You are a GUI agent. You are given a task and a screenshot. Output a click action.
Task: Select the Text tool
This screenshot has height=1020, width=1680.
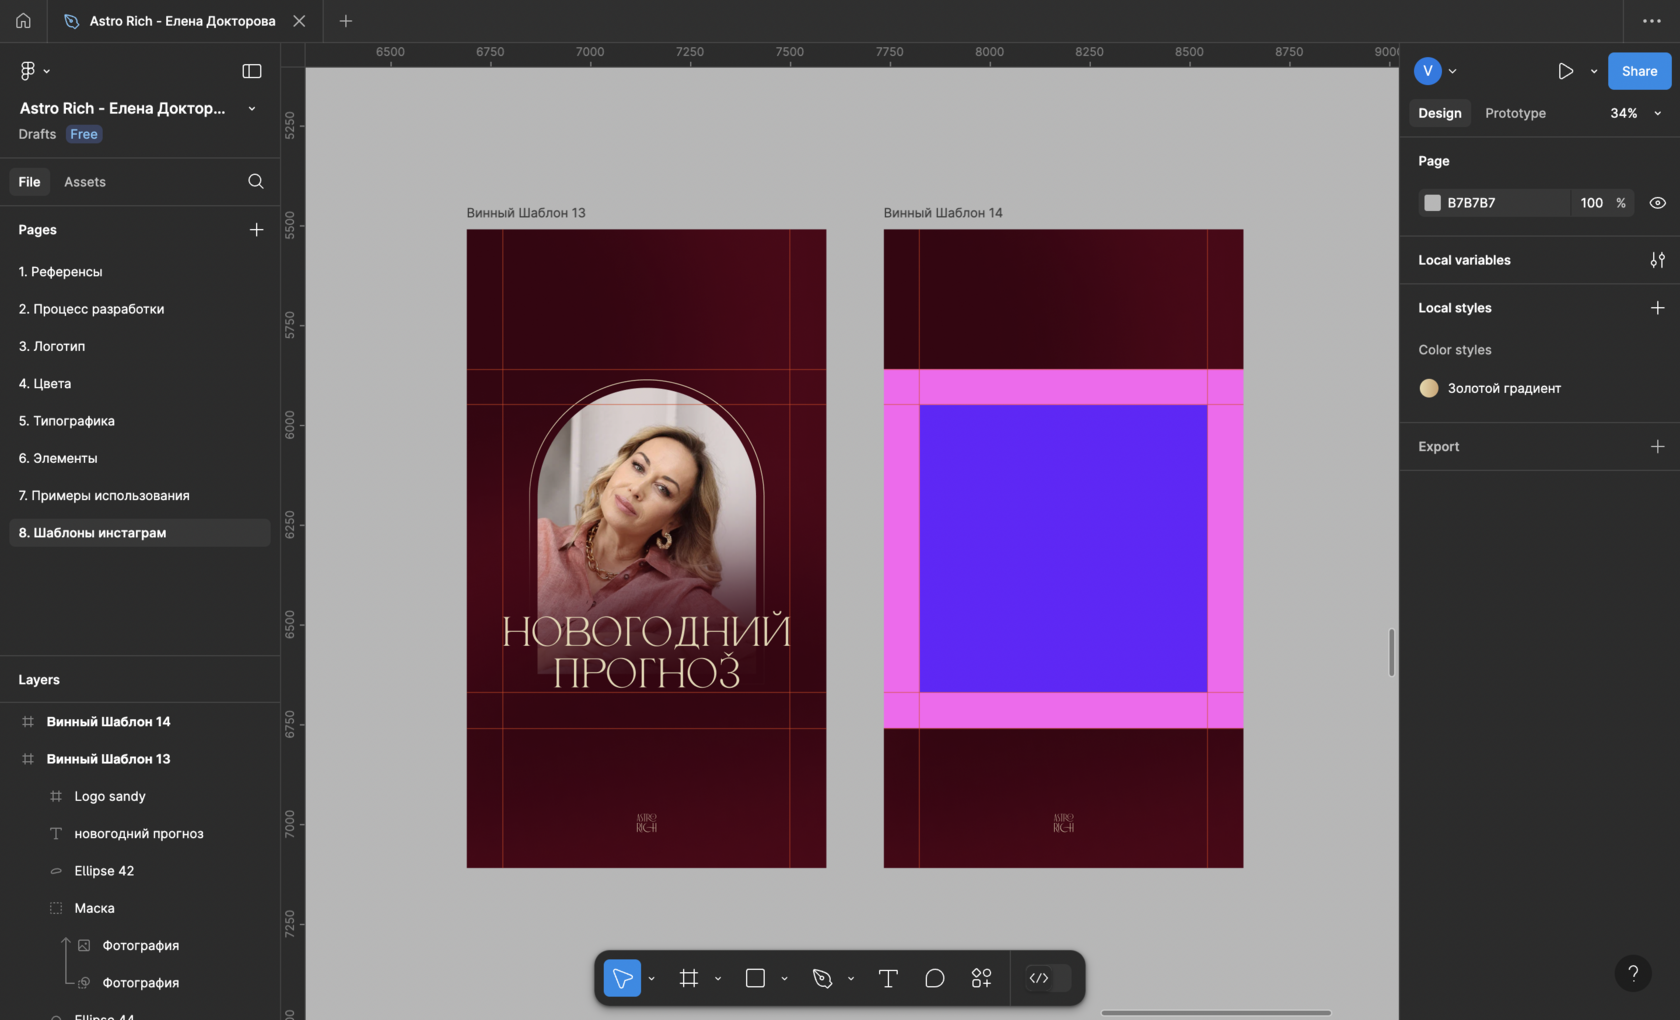tap(887, 978)
